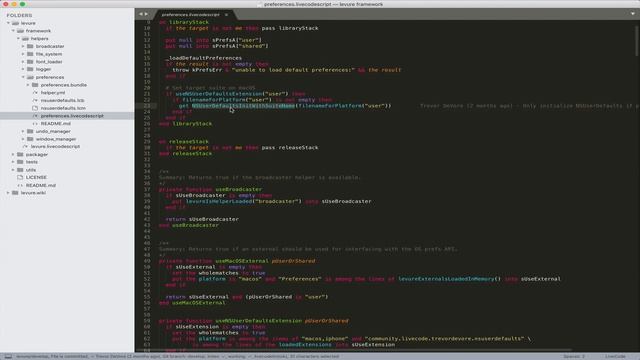Click the utils folder icon

click(x=20, y=170)
